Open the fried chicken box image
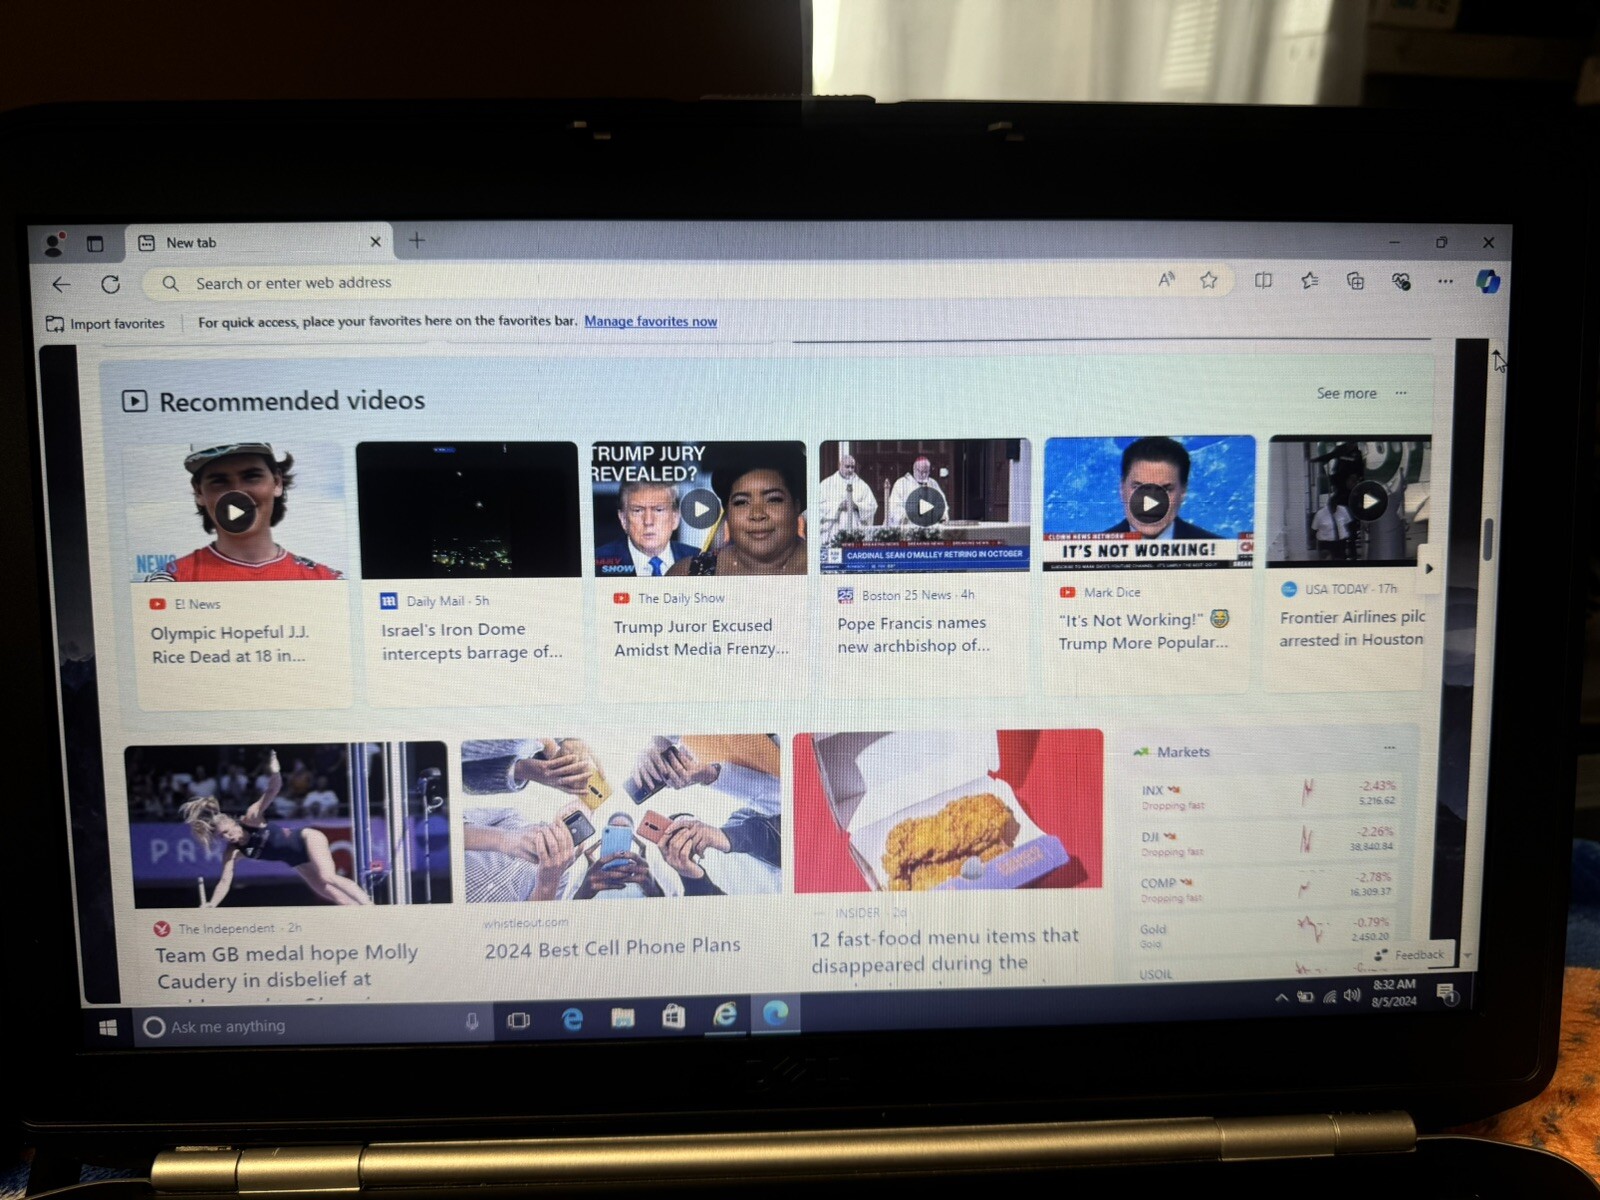Image resolution: width=1600 pixels, height=1200 pixels. [x=948, y=810]
